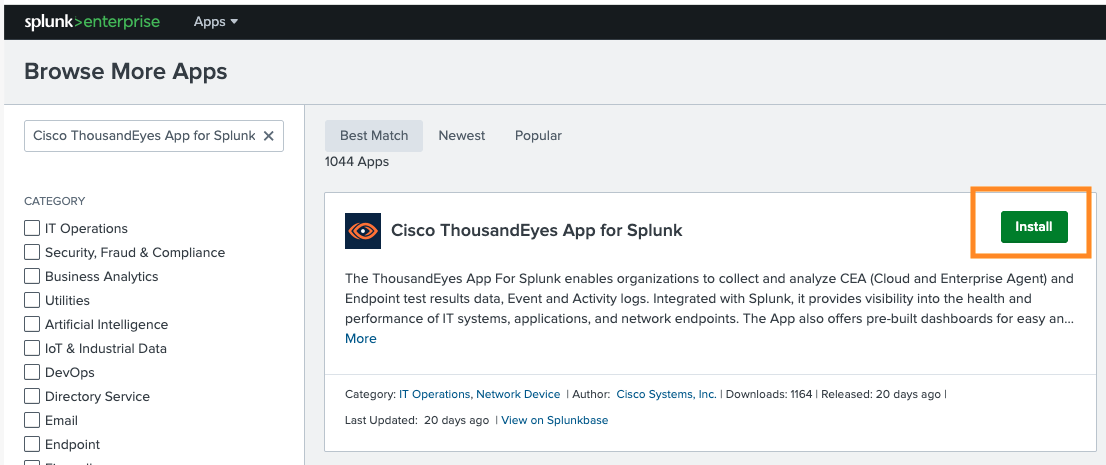This screenshot has height=465, width=1106.
Task: Enable Security, Fraud & Compliance filter
Action: pos(32,253)
